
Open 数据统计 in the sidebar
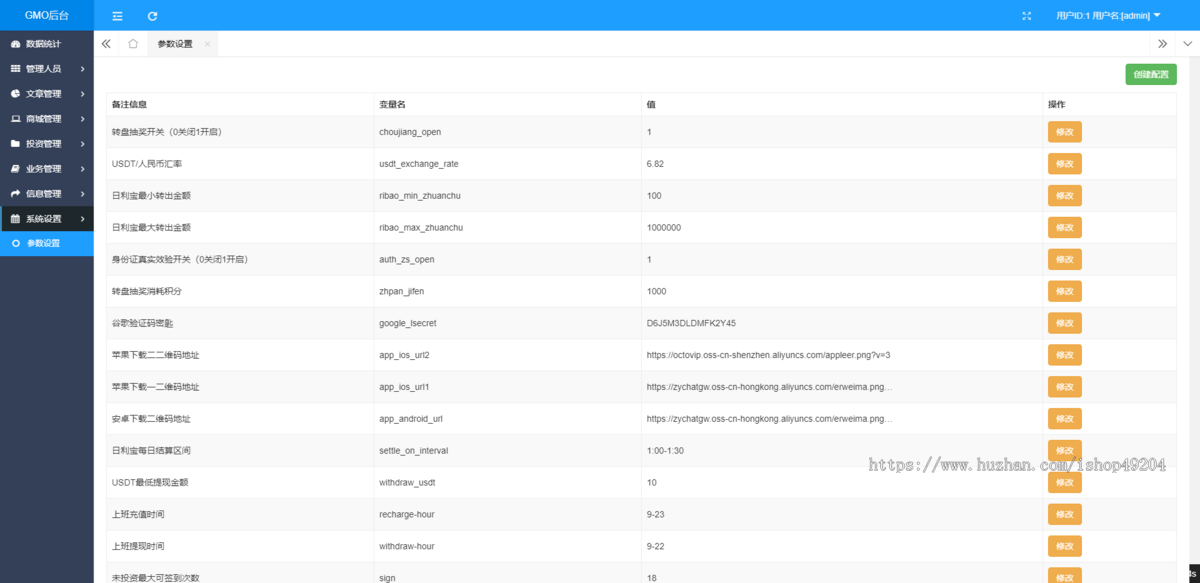tap(47, 44)
